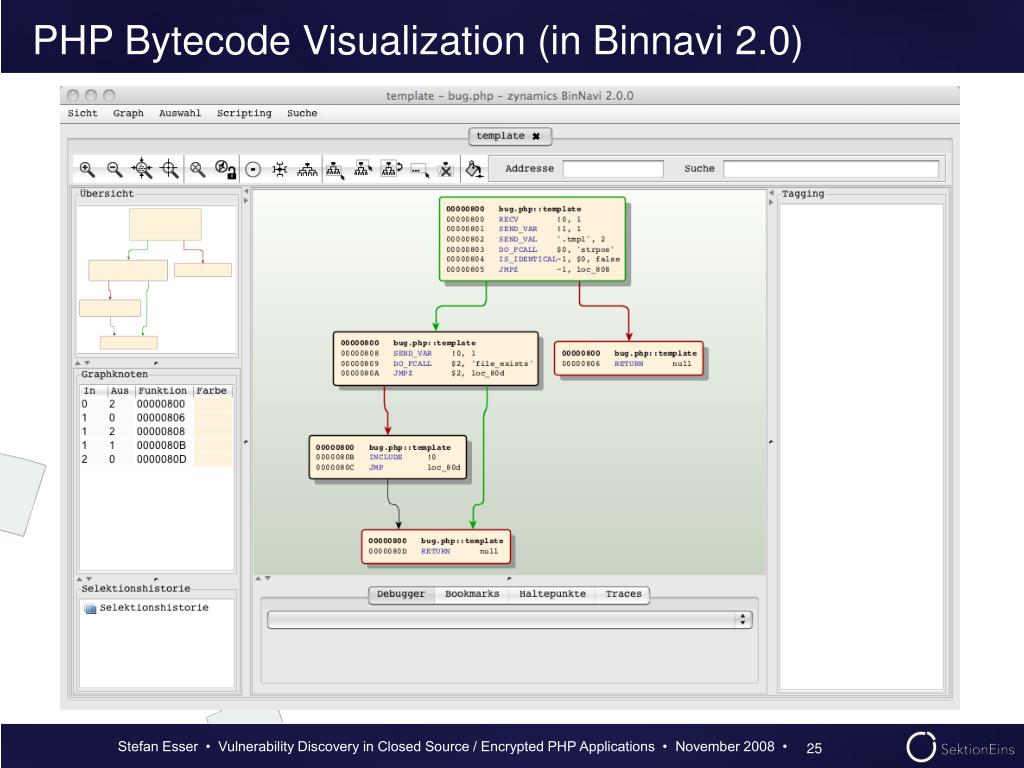This screenshot has width=1024, height=768.
Task: Click the graph node with INCLUDE instruction
Action: (x=388, y=457)
